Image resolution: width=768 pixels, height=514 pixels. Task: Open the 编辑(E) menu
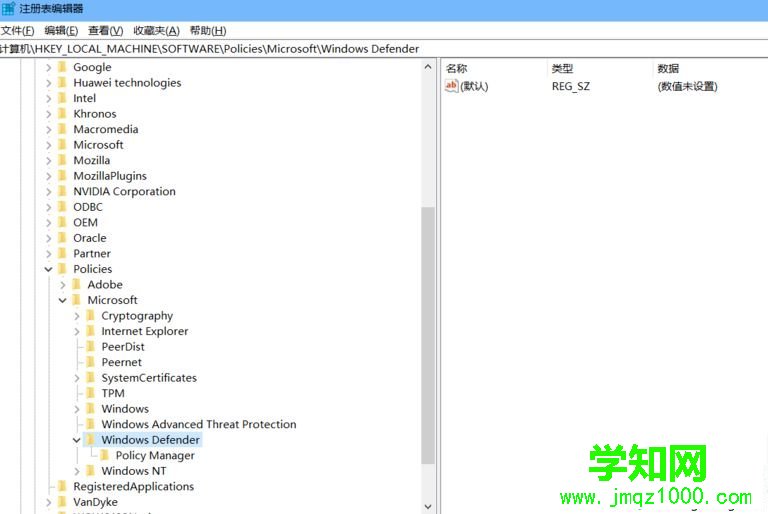(61, 30)
